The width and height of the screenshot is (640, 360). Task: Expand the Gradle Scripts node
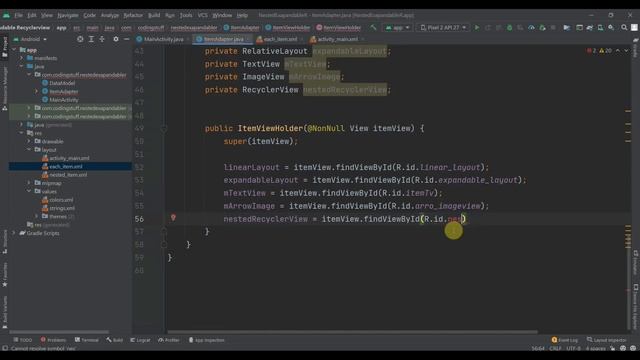click(x=15, y=233)
